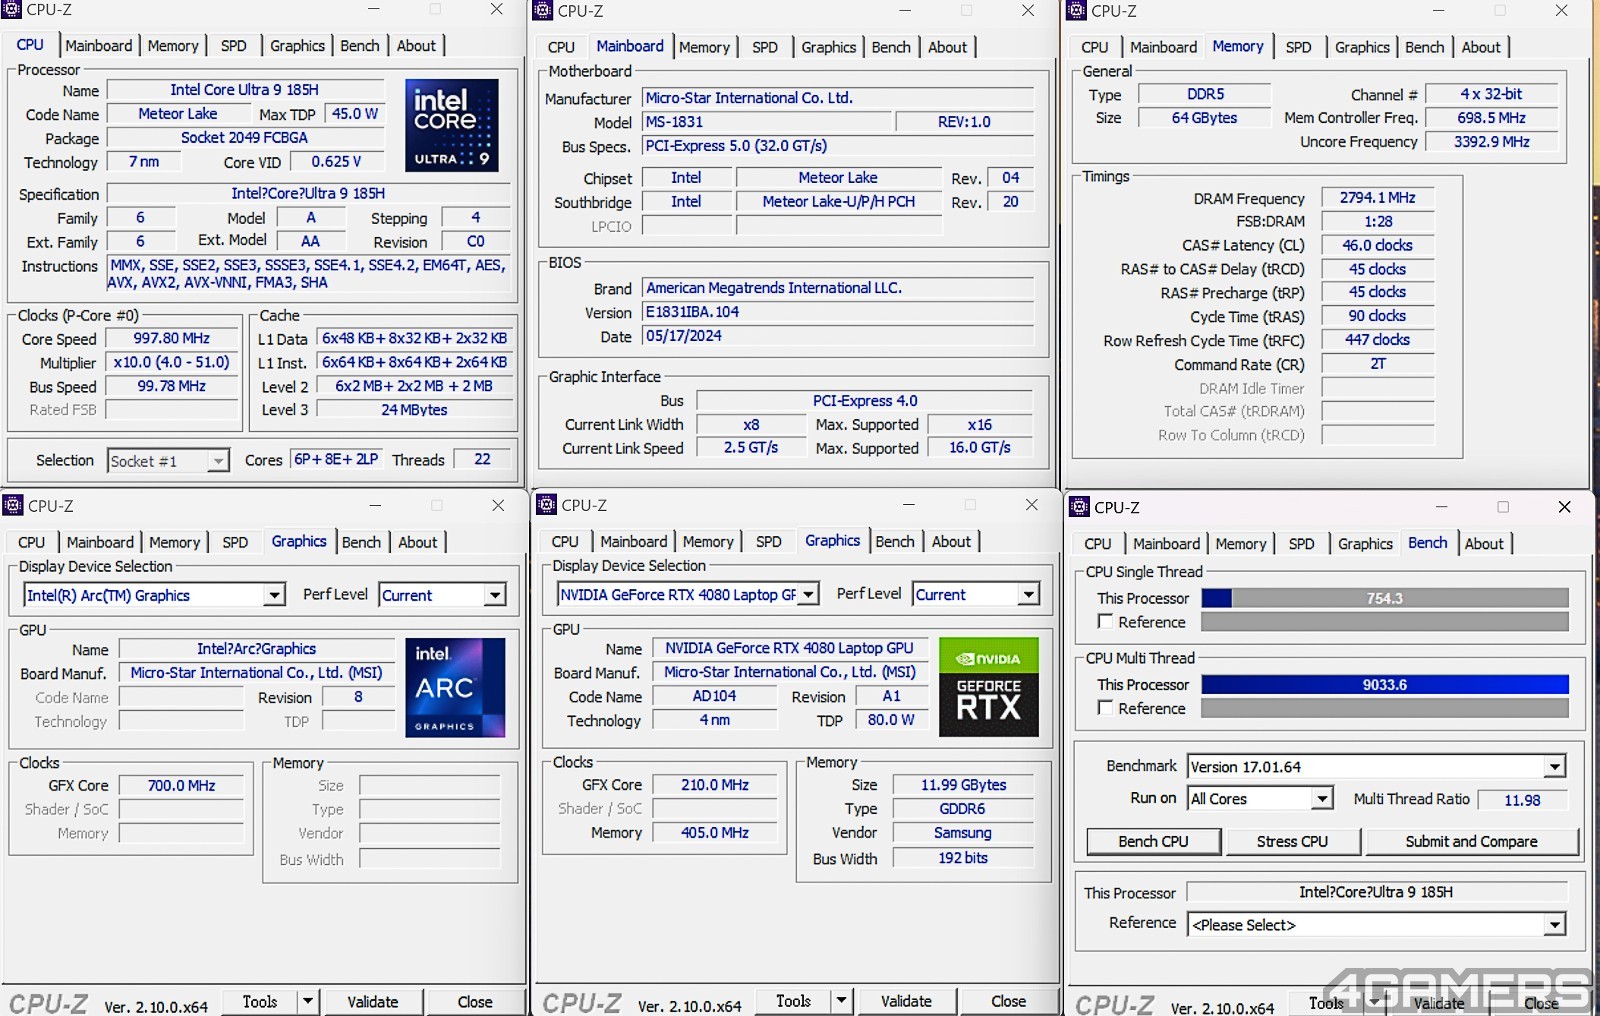This screenshot has width=1600, height=1016.
Task: Click Validate in the NVIDIA Graphics window
Action: 906,1000
